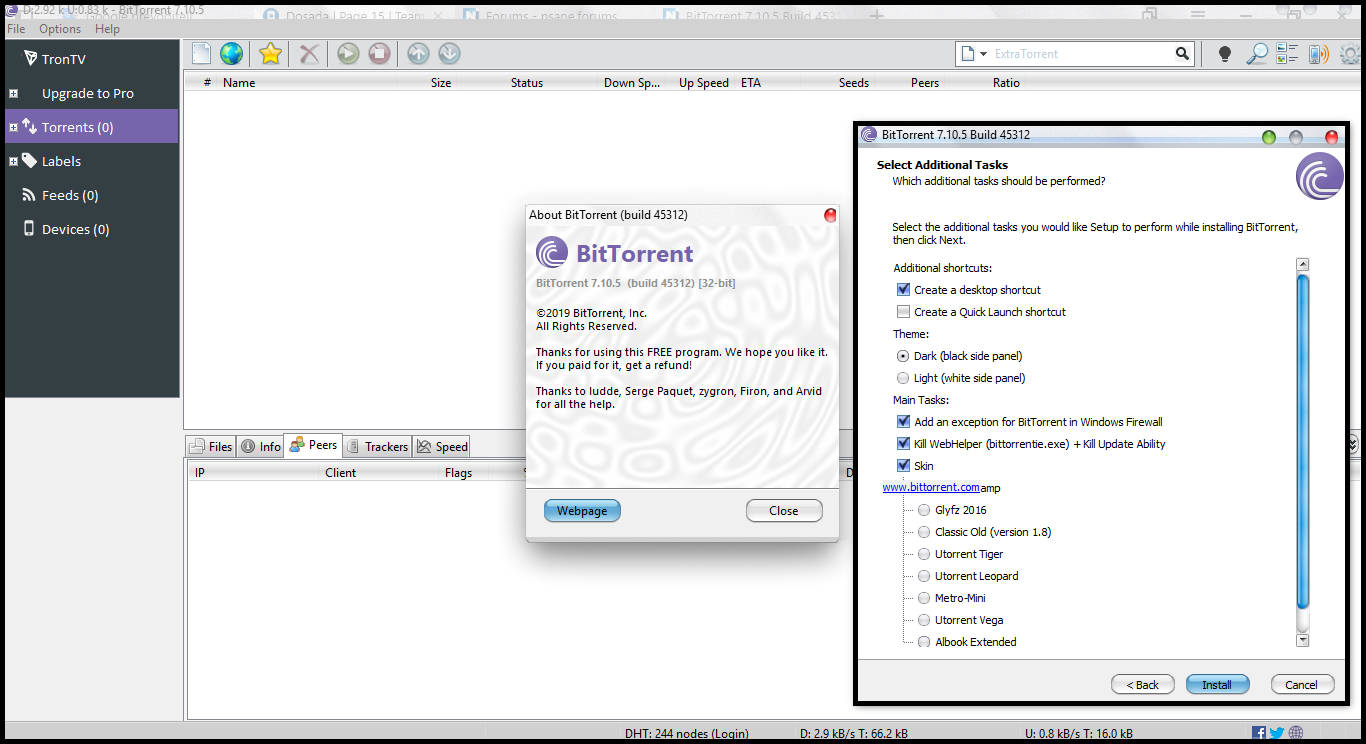
Task: Click installer scrollbar up arrow
Action: (x=1302, y=264)
